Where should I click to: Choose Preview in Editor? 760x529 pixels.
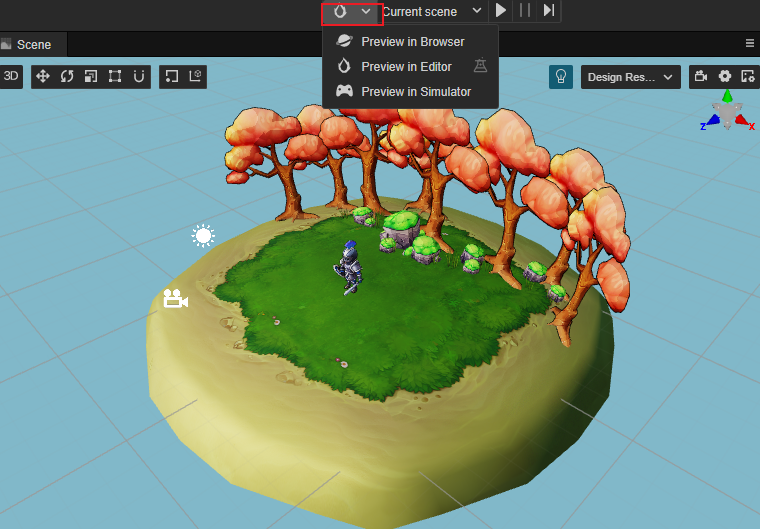(x=410, y=66)
